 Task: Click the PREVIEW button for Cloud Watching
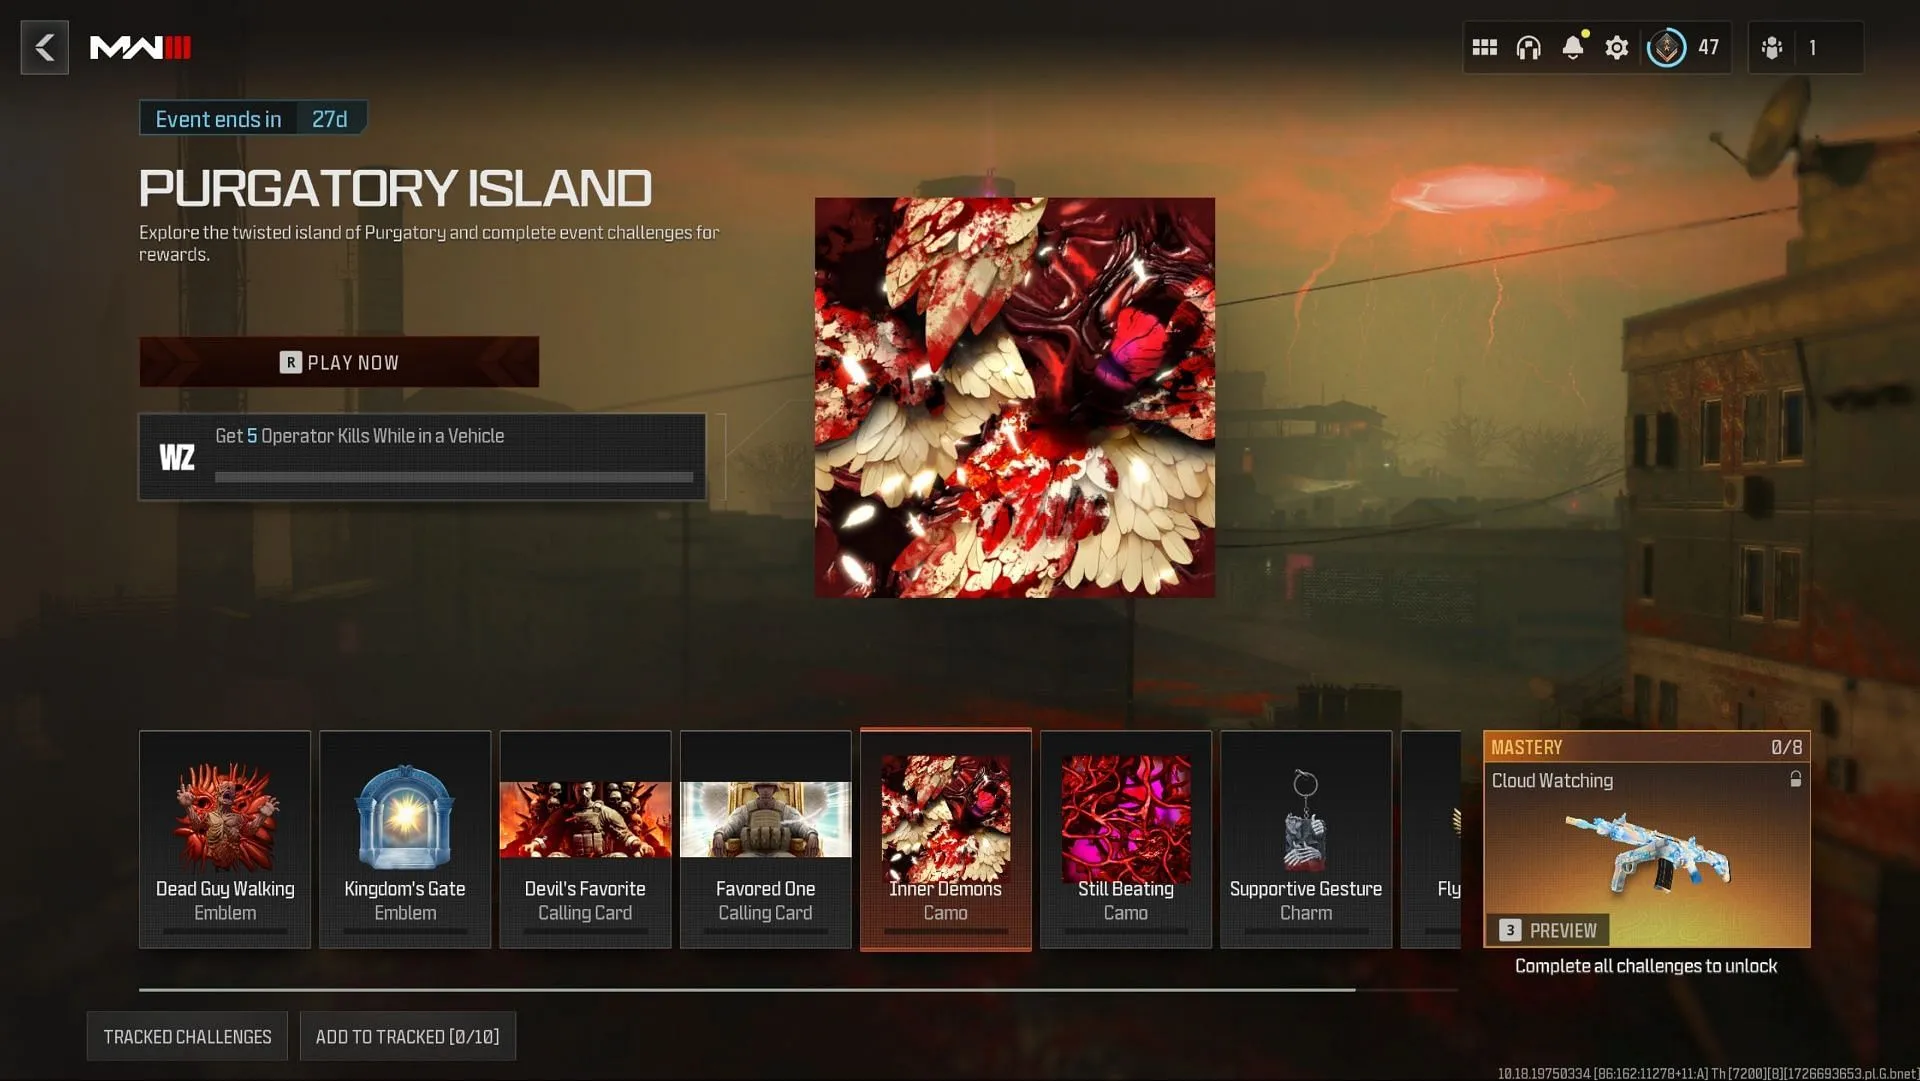pos(1561,931)
